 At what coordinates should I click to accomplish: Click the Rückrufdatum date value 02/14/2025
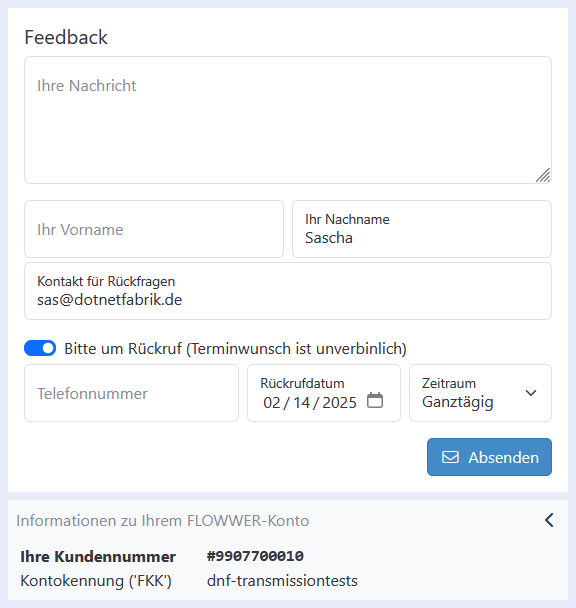[310, 403]
